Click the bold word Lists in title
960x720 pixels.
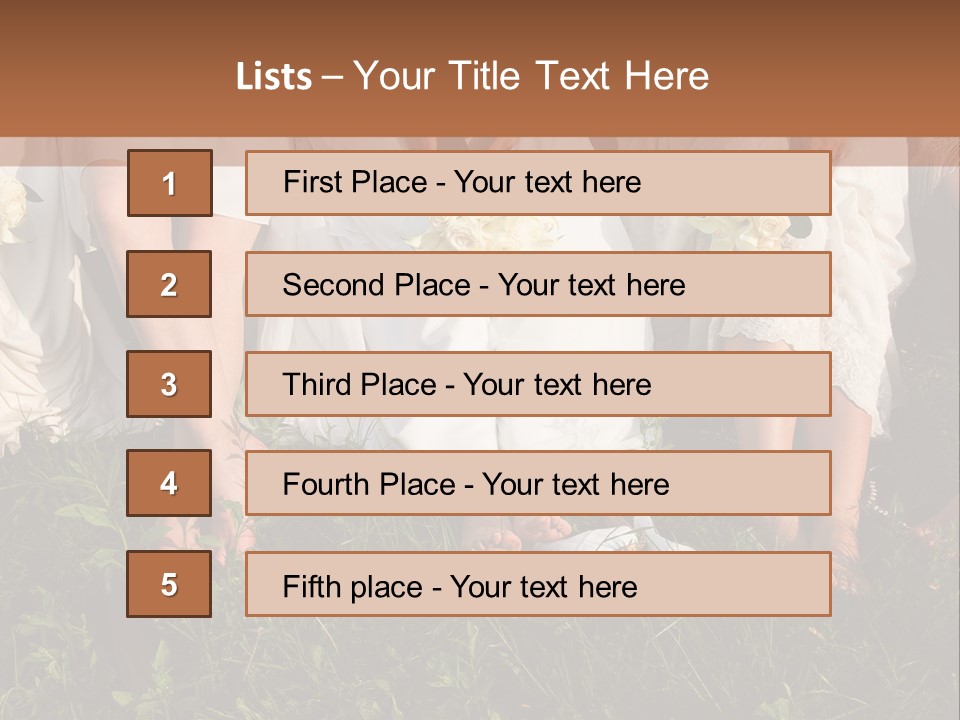coord(273,77)
